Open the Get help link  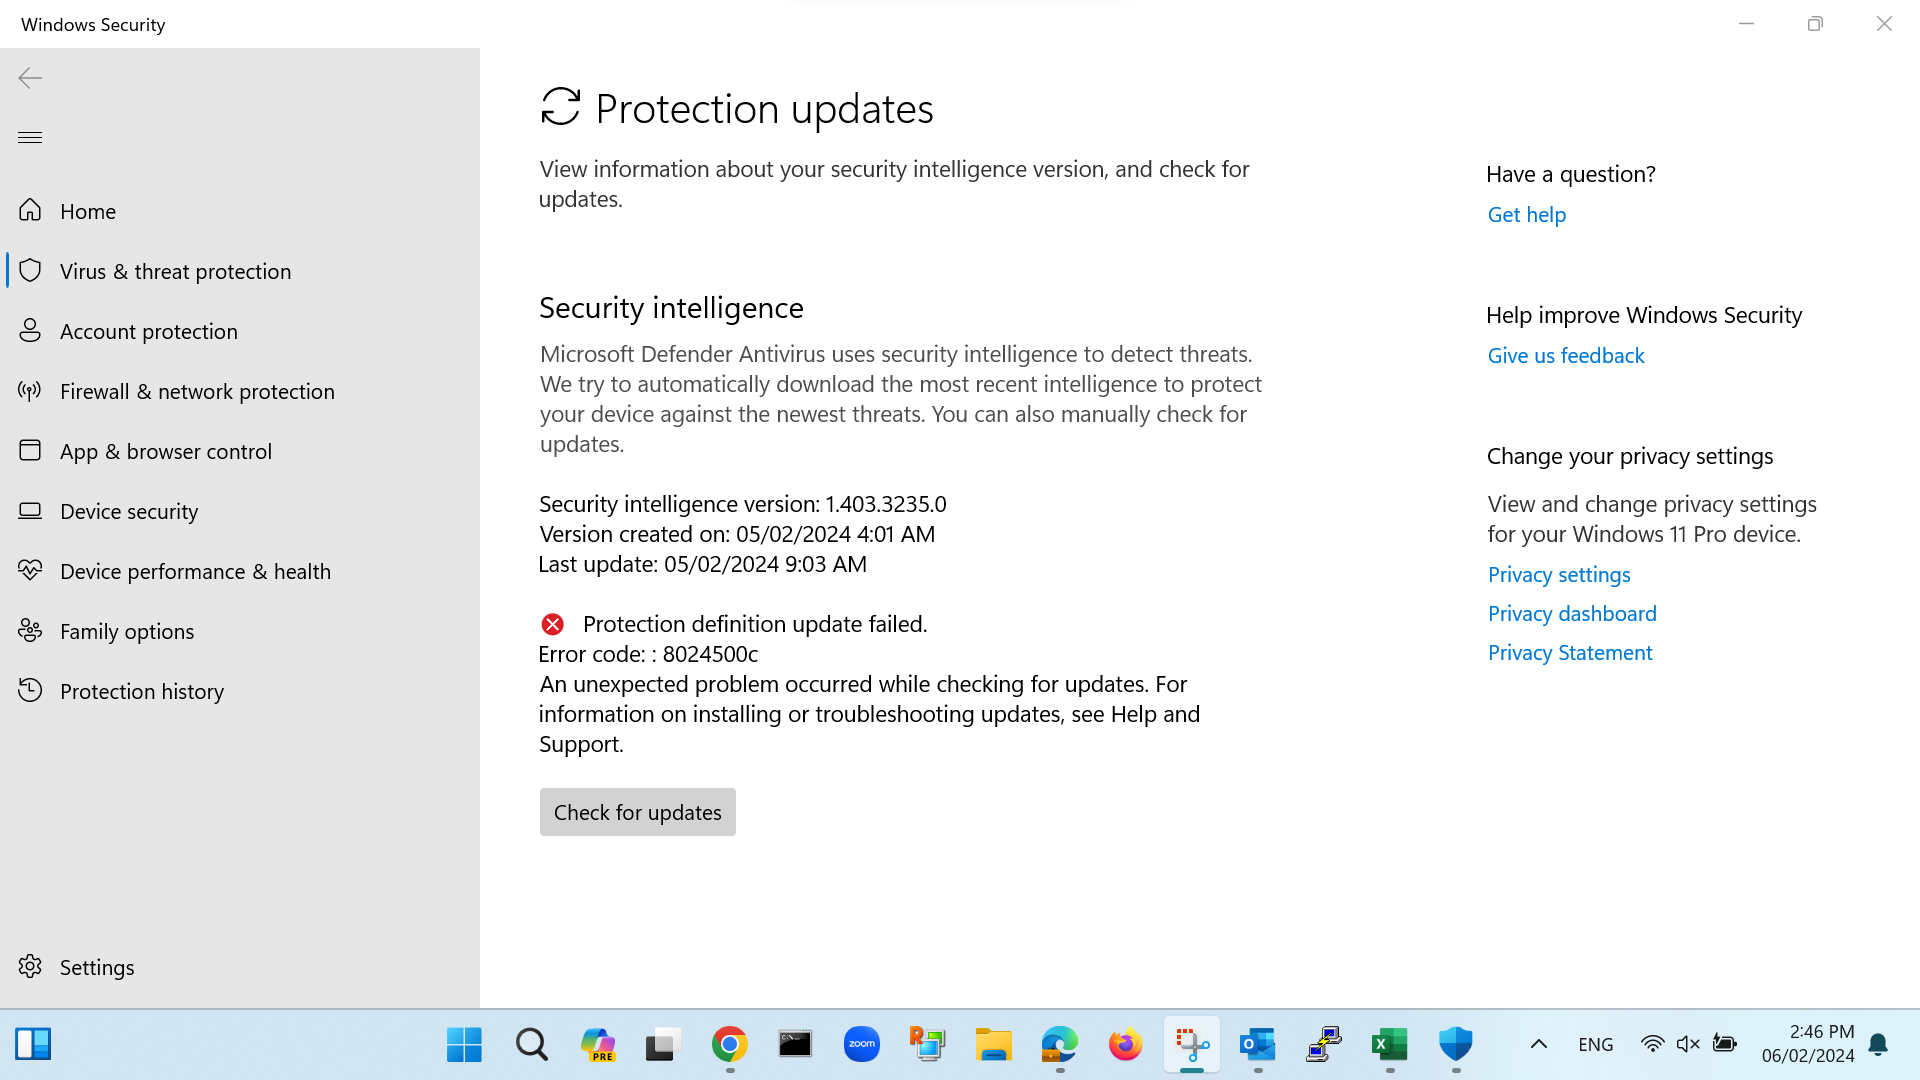(1526, 215)
